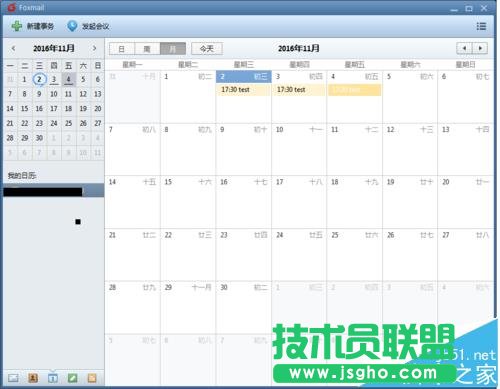
Task: Minimize the Foxmail window
Action: [x=454, y=9]
